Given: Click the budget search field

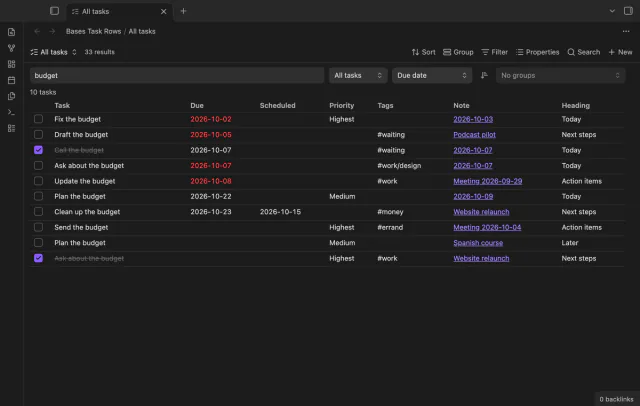Looking at the screenshot, I should click(177, 75).
